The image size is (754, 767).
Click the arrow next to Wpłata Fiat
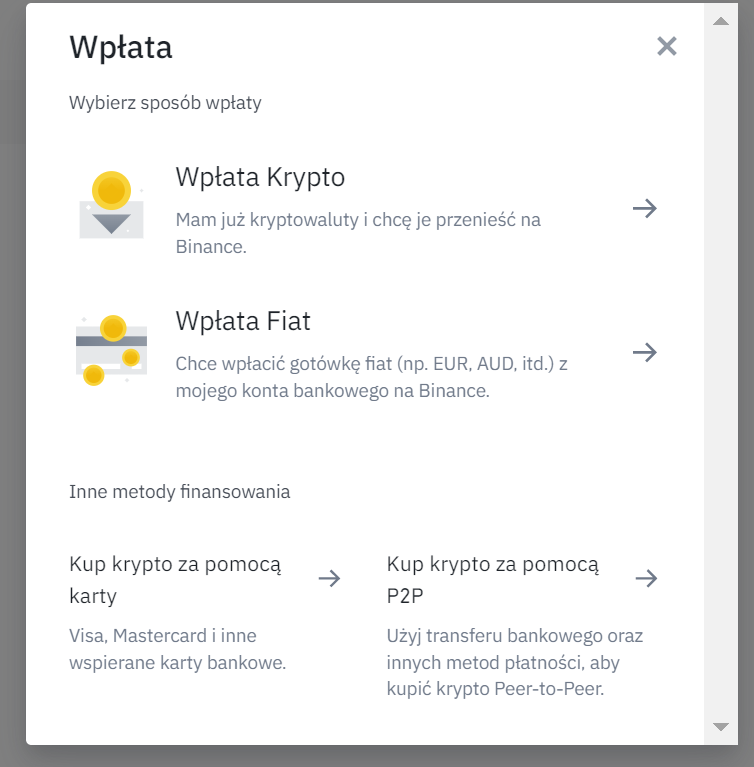[645, 352]
